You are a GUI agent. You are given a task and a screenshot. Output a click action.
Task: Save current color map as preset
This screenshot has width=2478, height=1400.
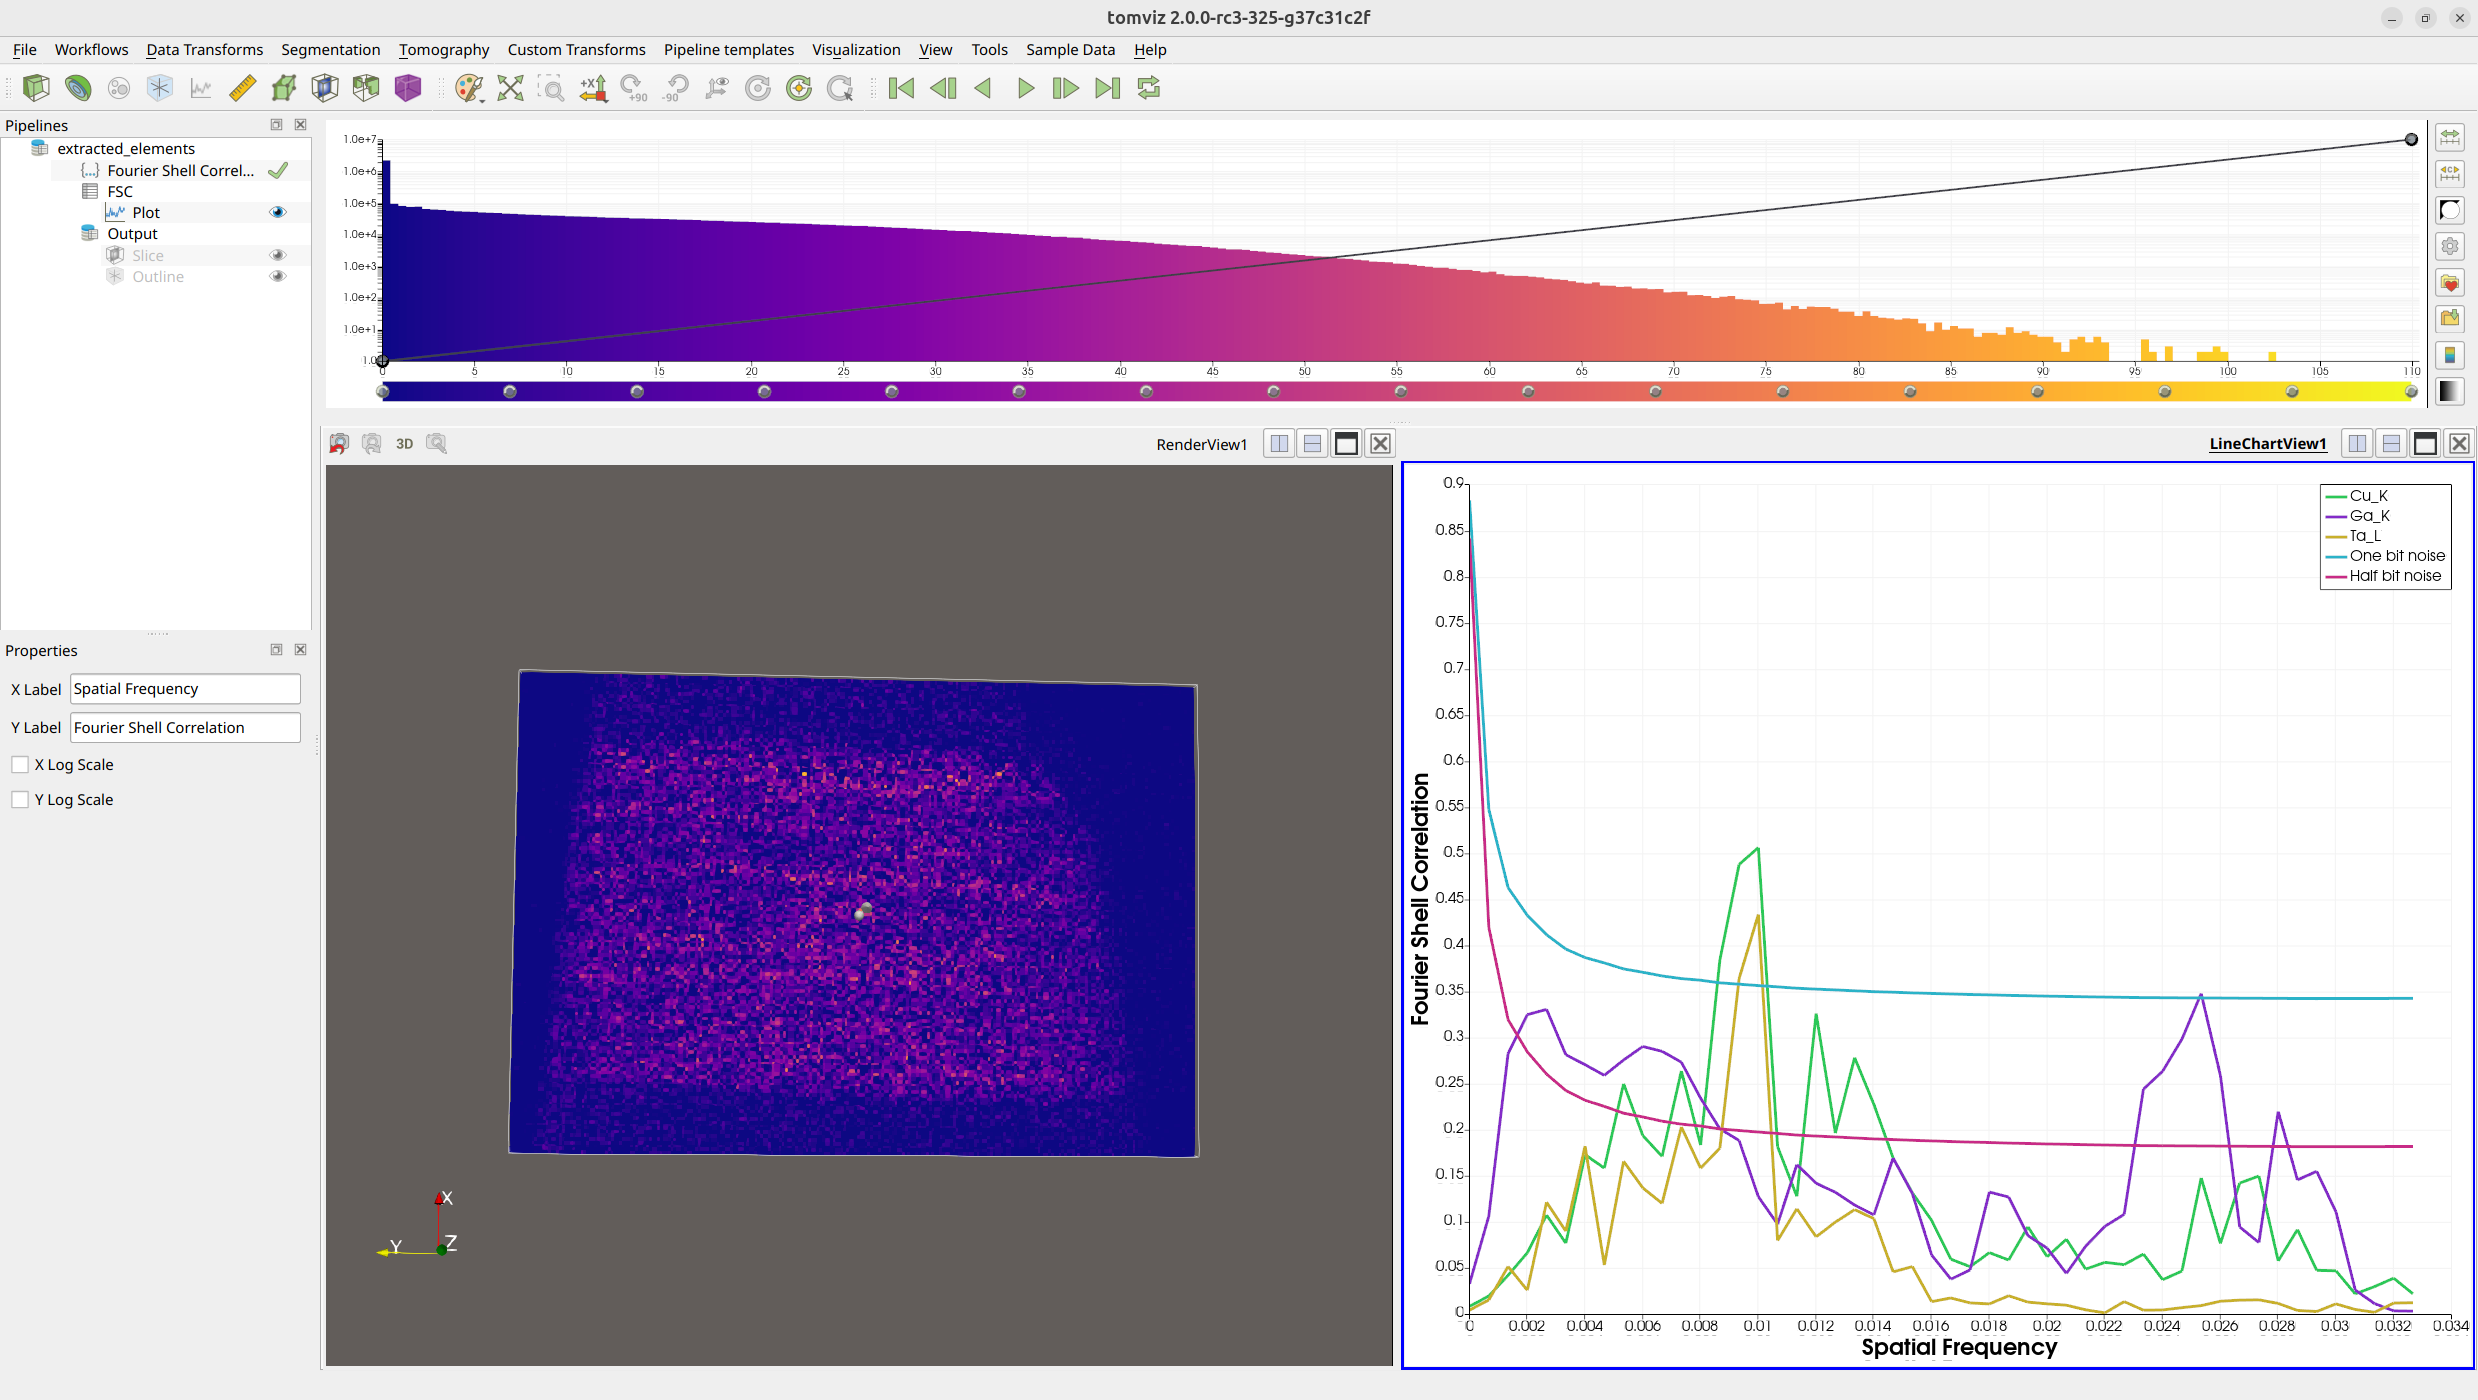click(x=2450, y=319)
